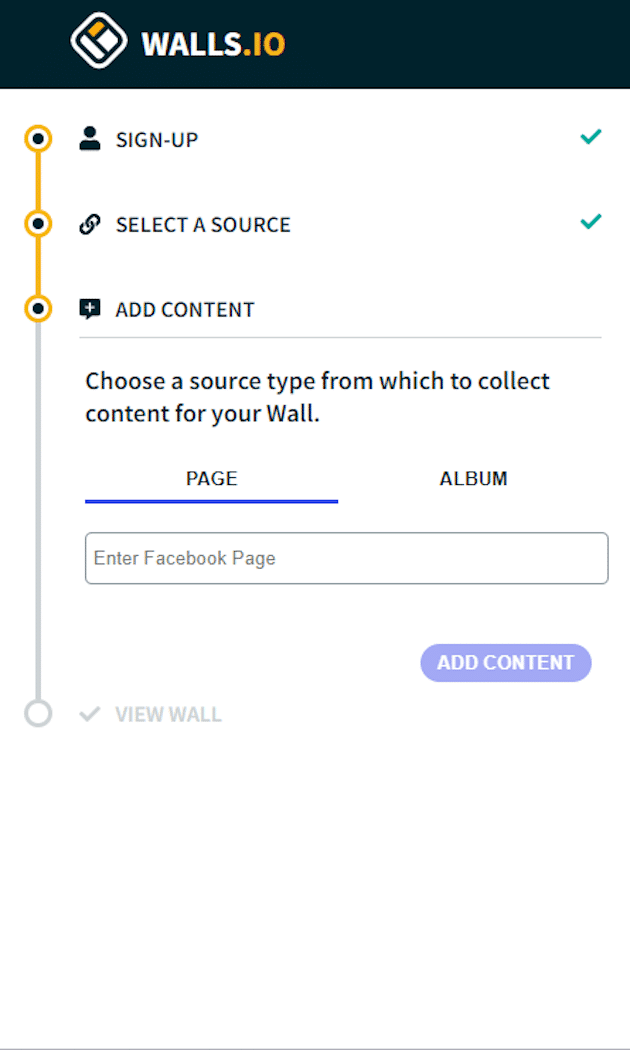Click the Sign-Up person icon
Image resolution: width=630 pixels, height=1050 pixels.
[x=90, y=139]
